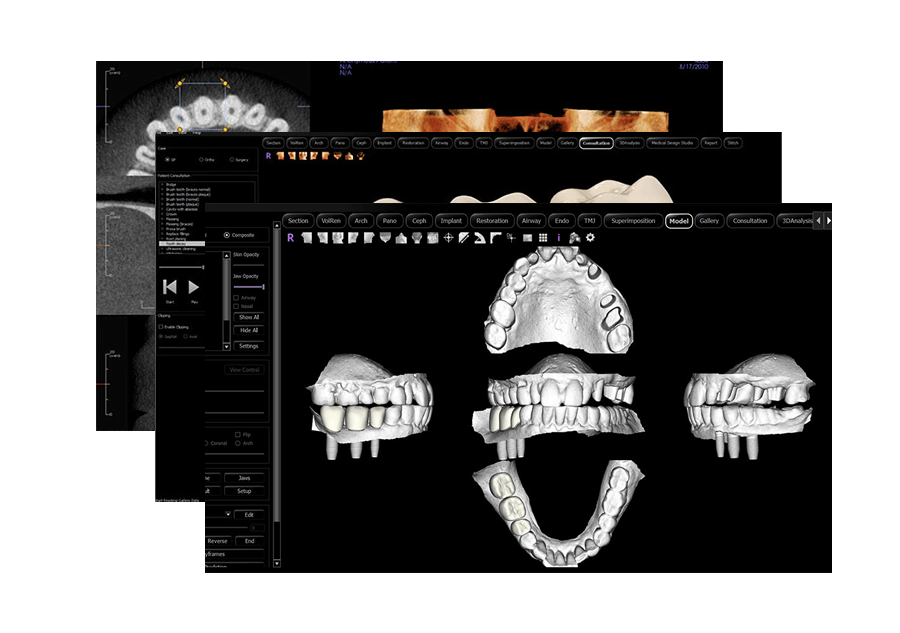Check the Enable Clipping checkbox

(161, 327)
